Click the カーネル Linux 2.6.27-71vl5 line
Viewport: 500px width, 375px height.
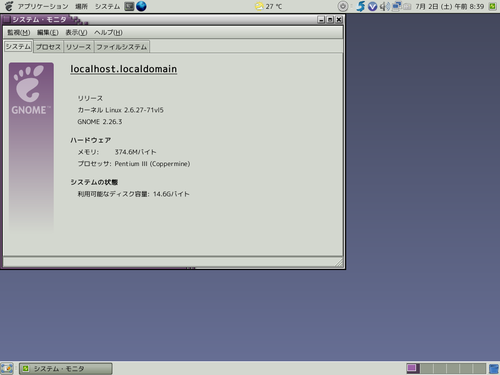[x=120, y=110]
